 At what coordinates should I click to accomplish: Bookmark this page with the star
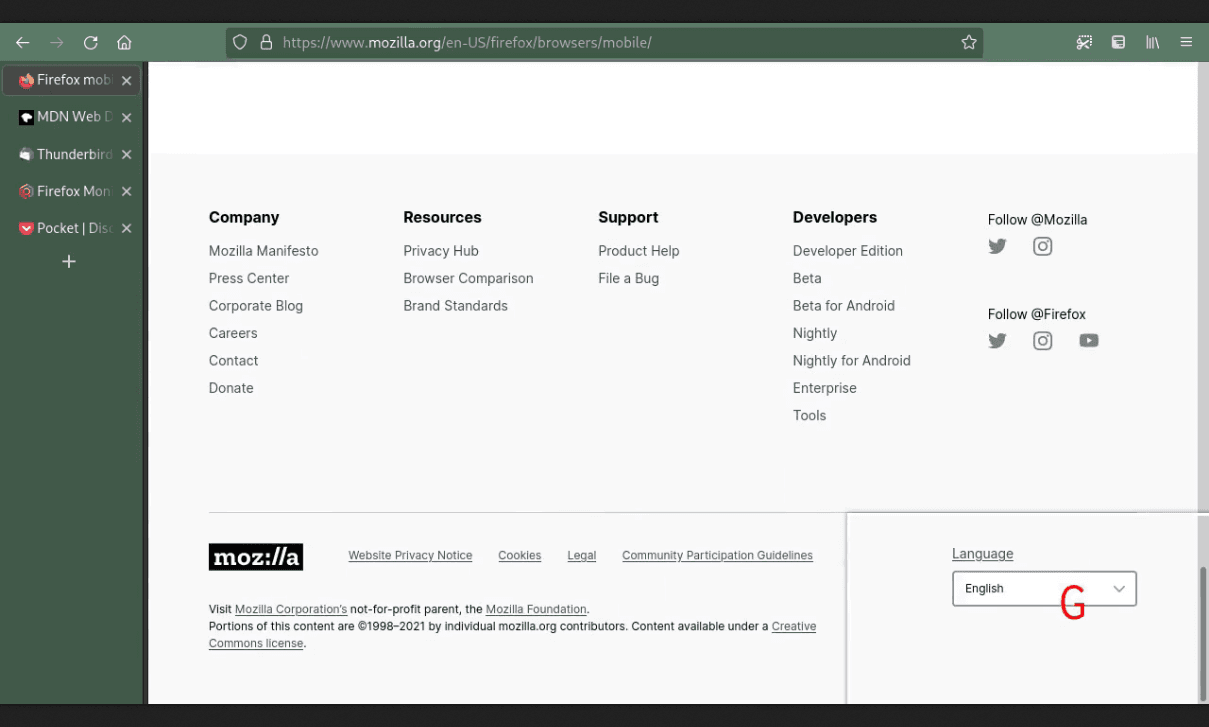click(x=968, y=43)
